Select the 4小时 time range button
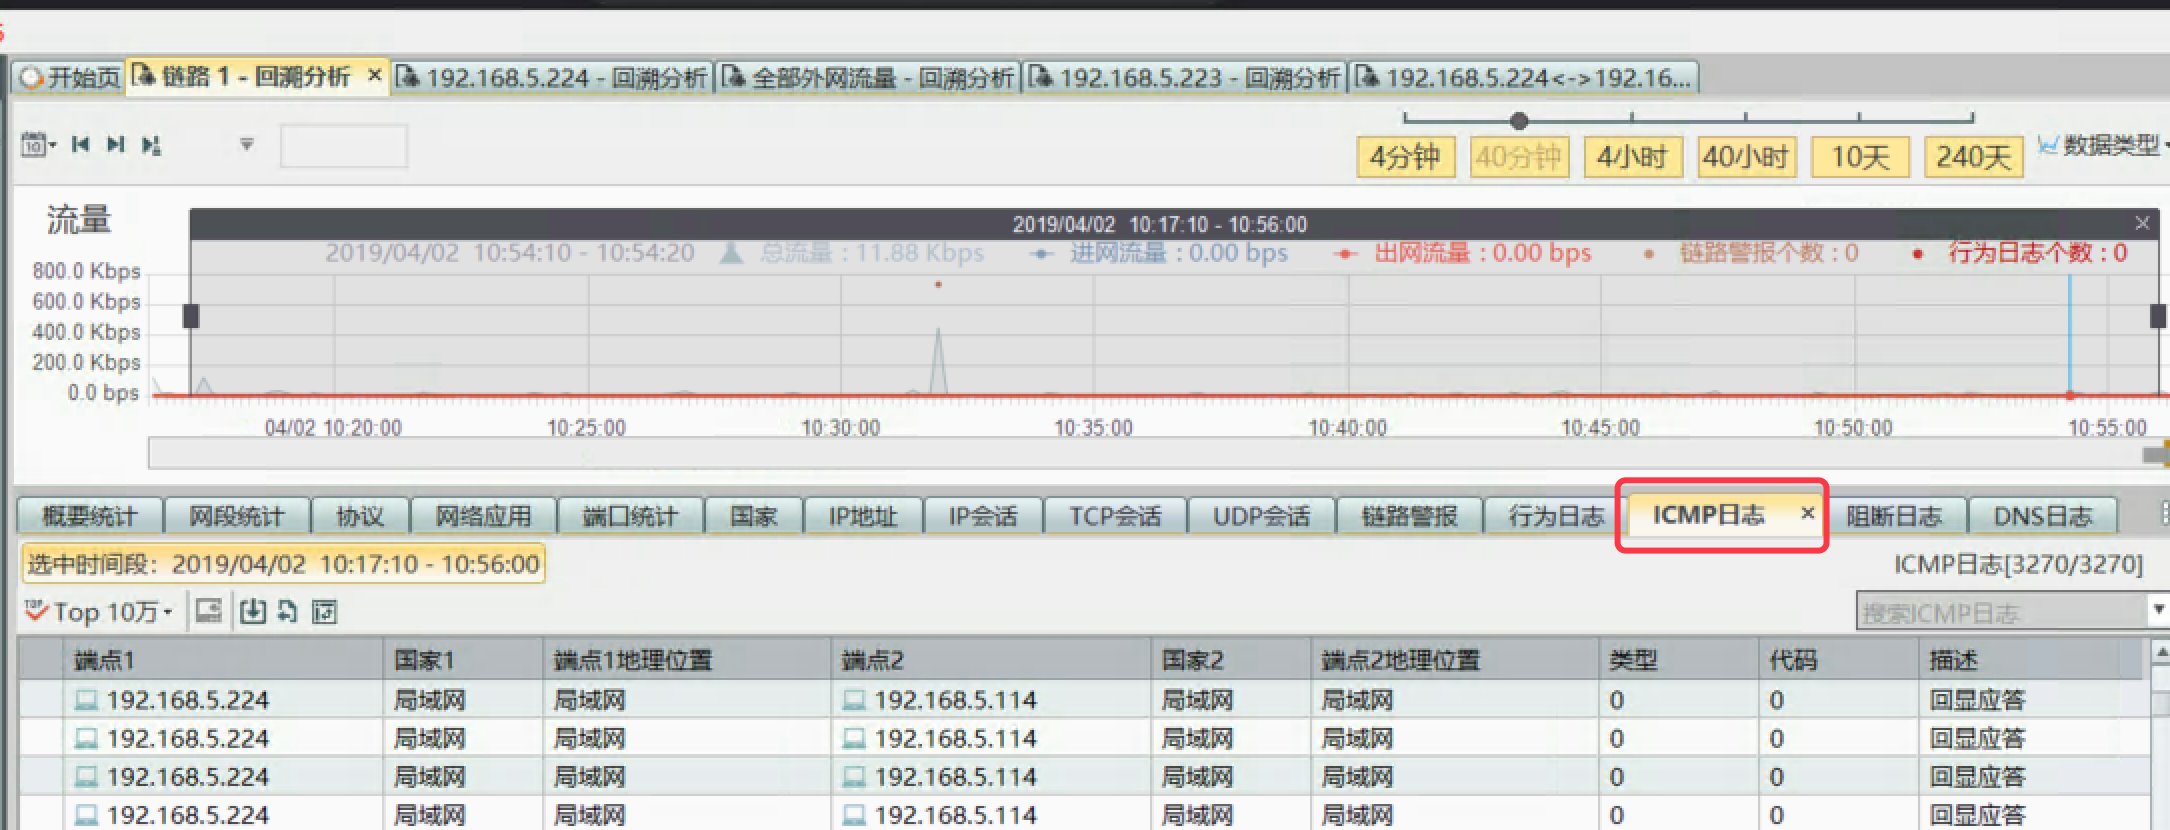 tap(1632, 157)
